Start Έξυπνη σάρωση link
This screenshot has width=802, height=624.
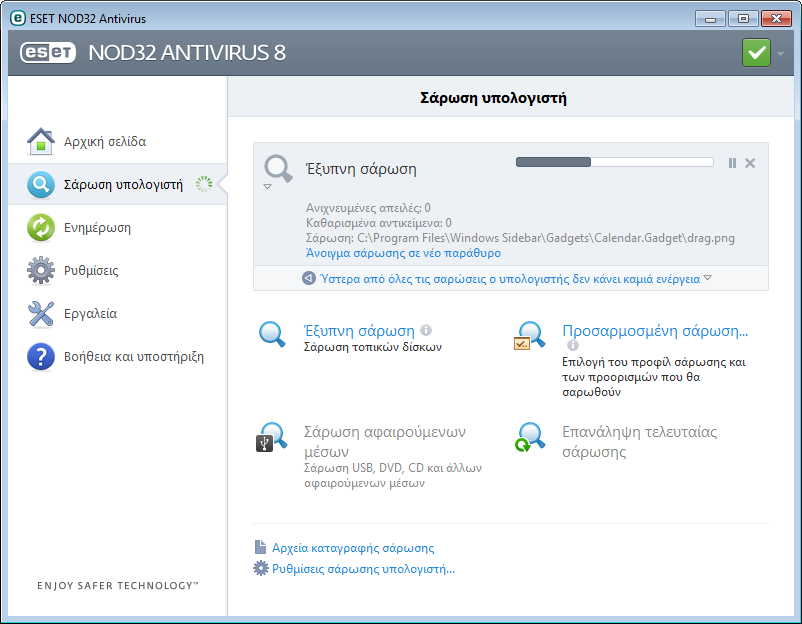(x=359, y=330)
